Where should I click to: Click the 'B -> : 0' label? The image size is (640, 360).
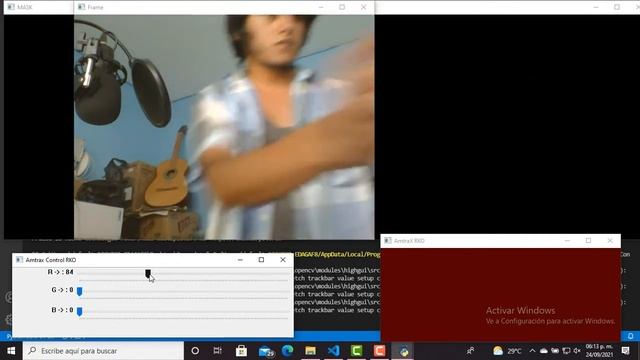pyautogui.click(x=62, y=310)
